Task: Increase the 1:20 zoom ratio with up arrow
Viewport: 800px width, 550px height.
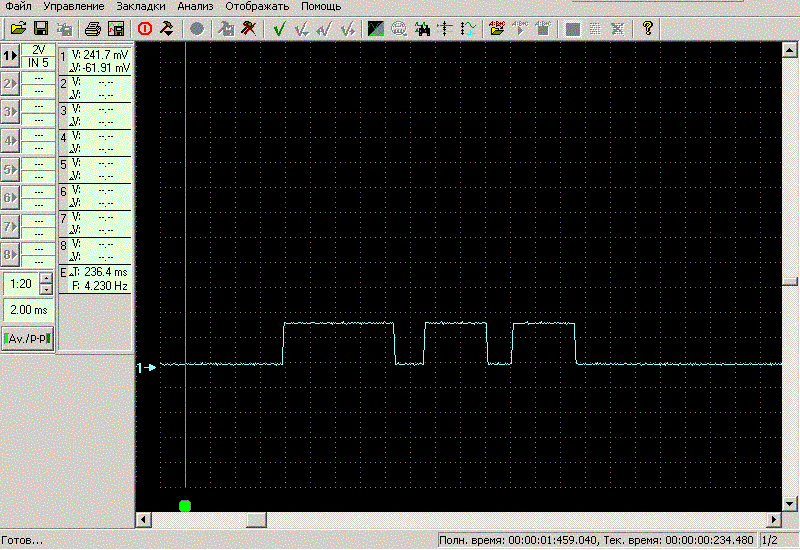Action: pyautogui.click(x=46, y=278)
